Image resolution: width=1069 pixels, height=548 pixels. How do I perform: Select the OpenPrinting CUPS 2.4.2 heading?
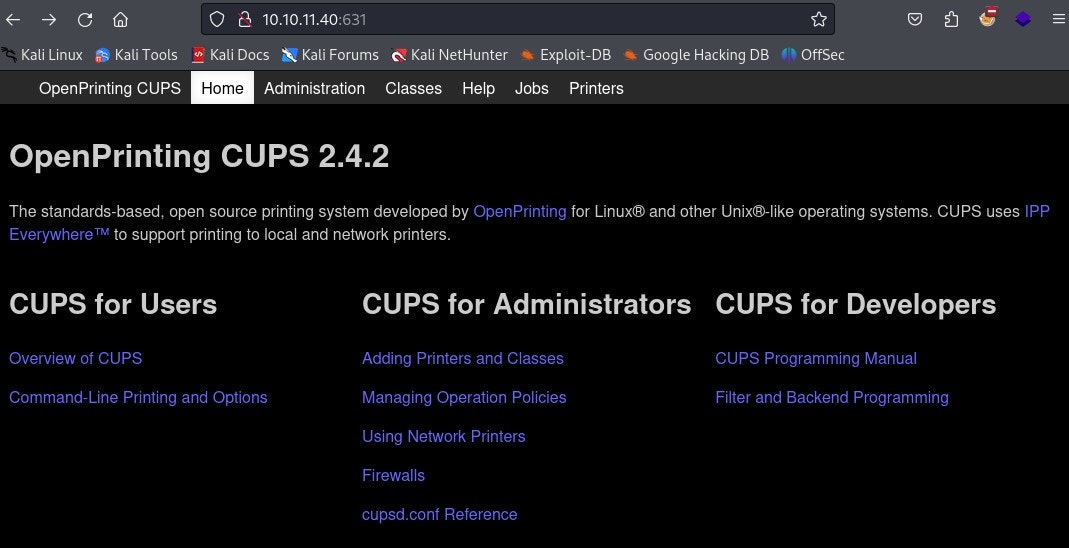point(199,157)
